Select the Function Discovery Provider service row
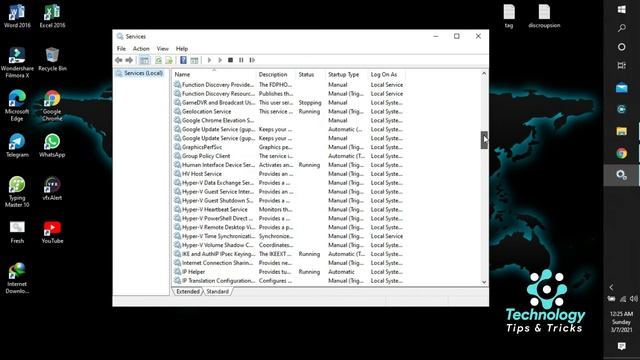 [x=289, y=84]
